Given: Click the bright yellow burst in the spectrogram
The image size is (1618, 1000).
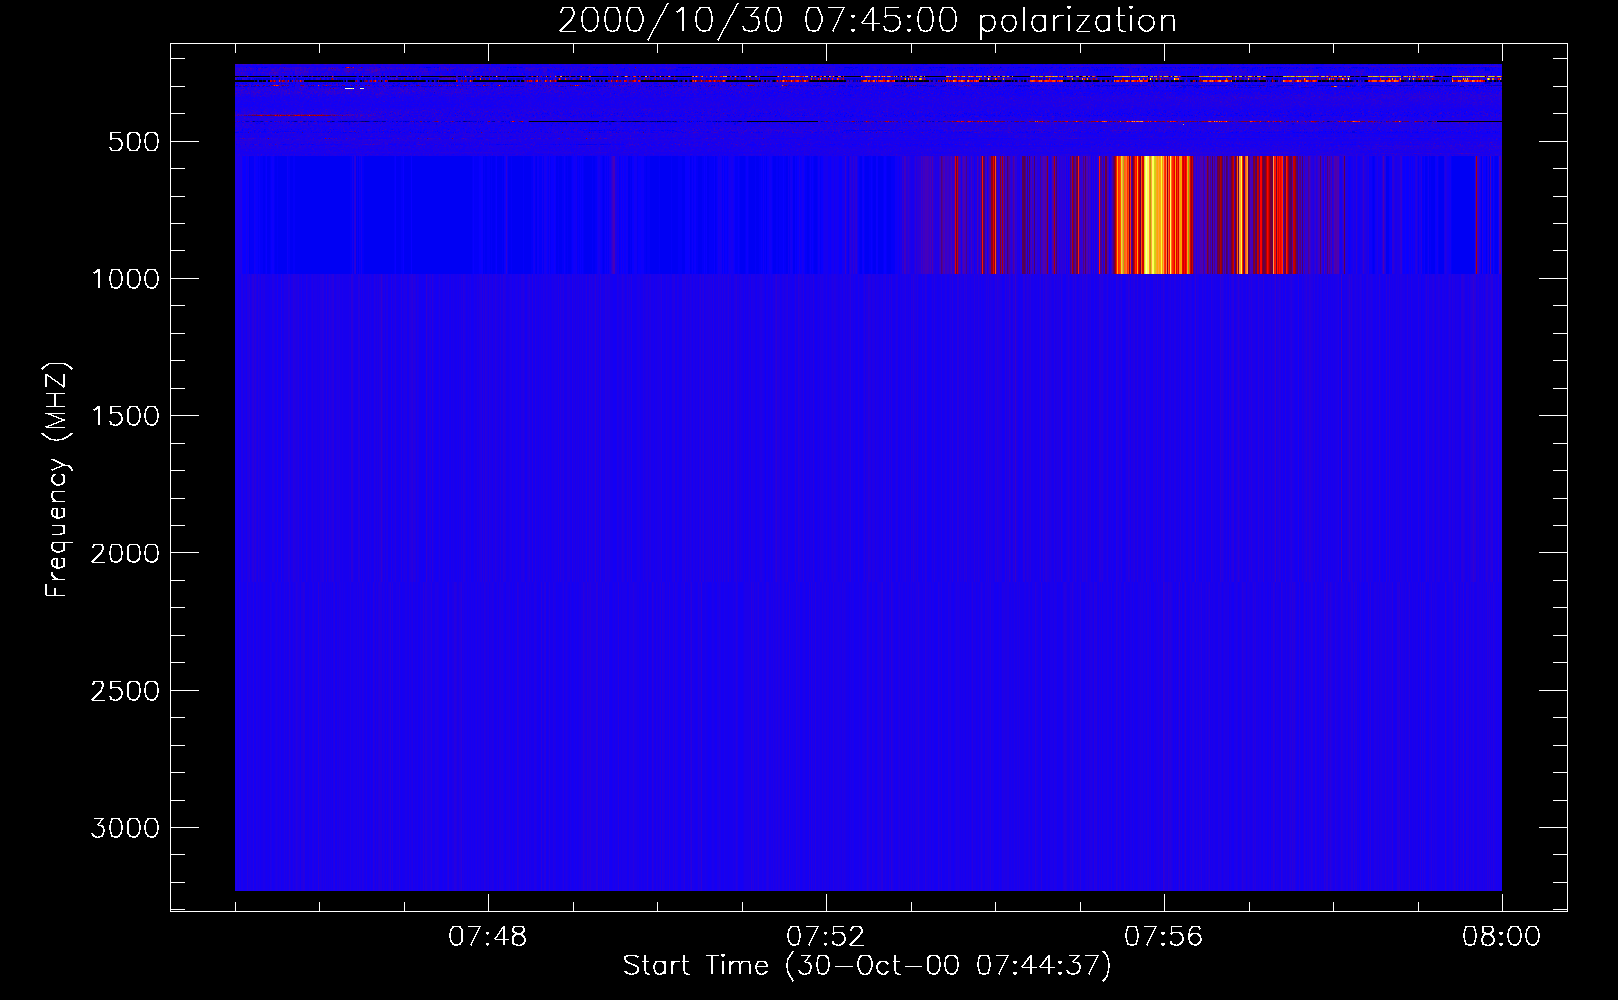Looking at the screenshot, I should 1153,214.
